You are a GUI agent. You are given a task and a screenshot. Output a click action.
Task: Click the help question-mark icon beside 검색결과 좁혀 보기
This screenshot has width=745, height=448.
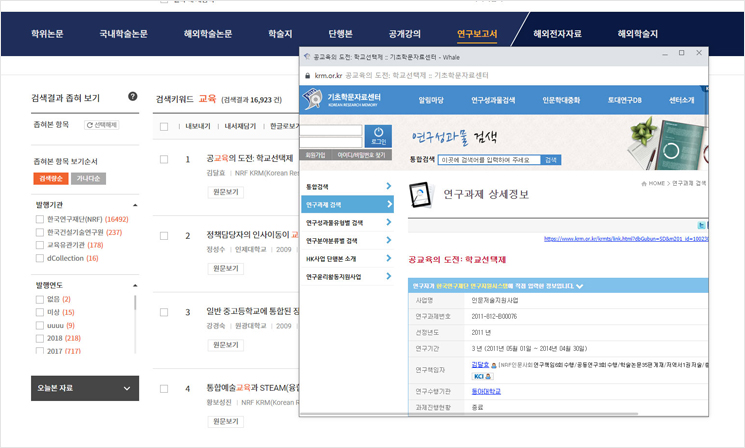tap(133, 96)
